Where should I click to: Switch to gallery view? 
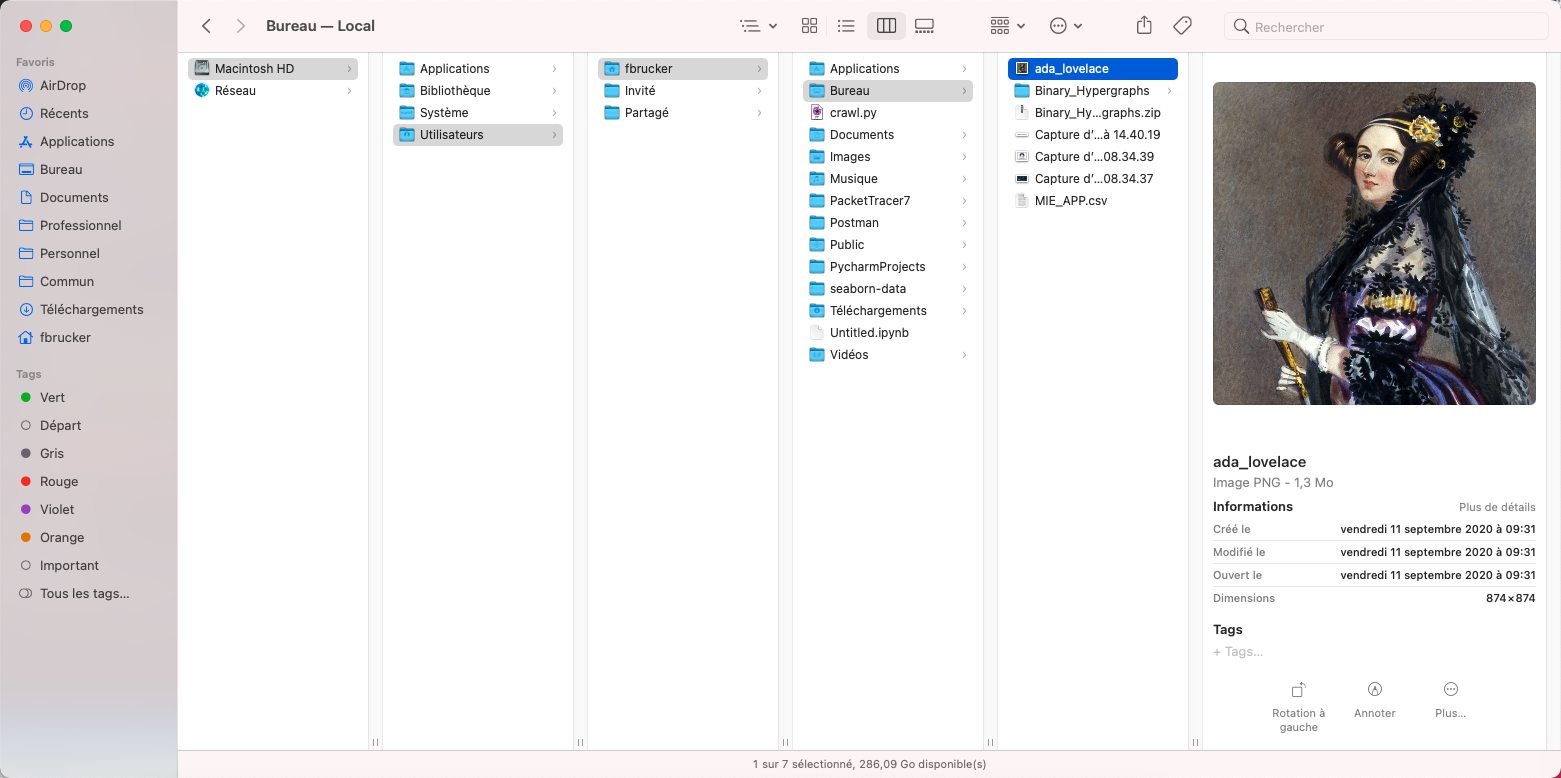tap(924, 25)
